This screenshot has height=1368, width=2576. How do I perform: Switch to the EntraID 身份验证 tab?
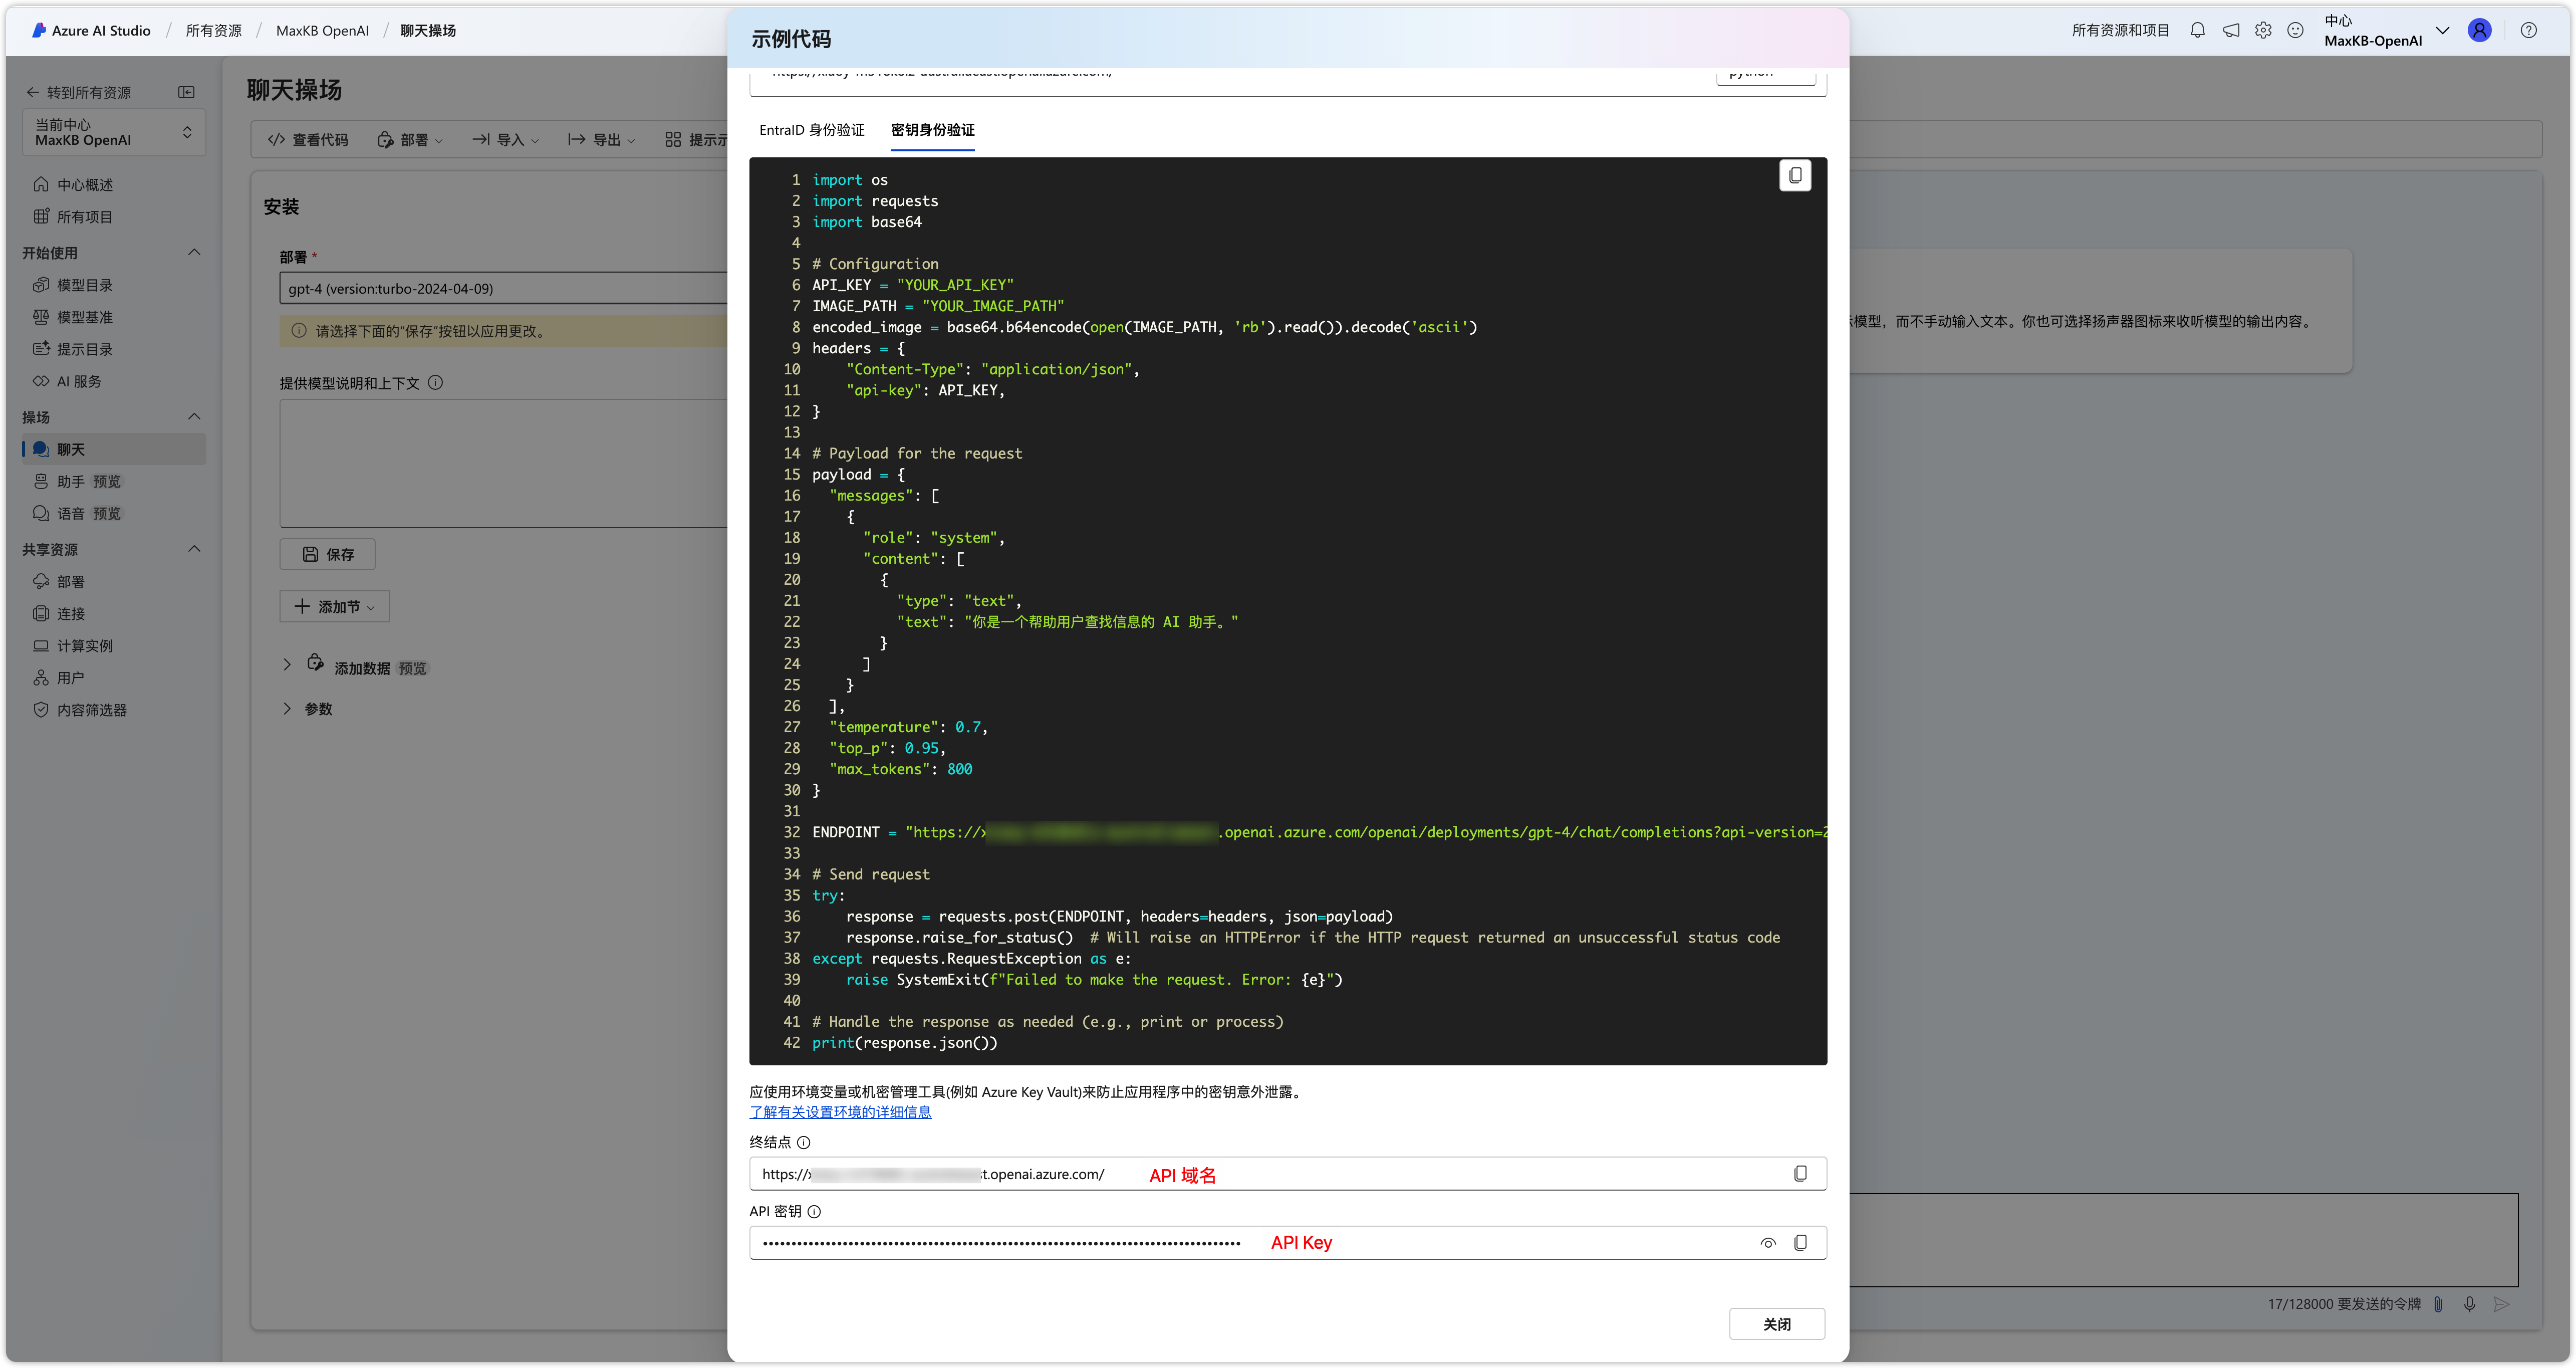tap(812, 130)
